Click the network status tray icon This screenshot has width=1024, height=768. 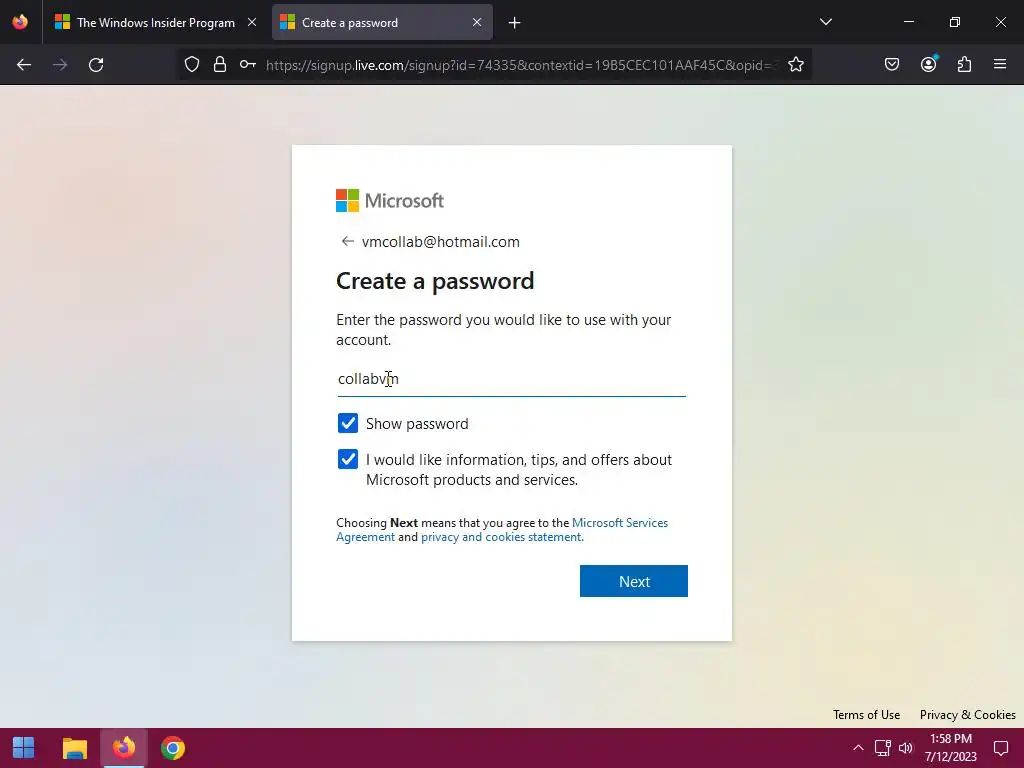pyautogui.click(x=883, y=748)
